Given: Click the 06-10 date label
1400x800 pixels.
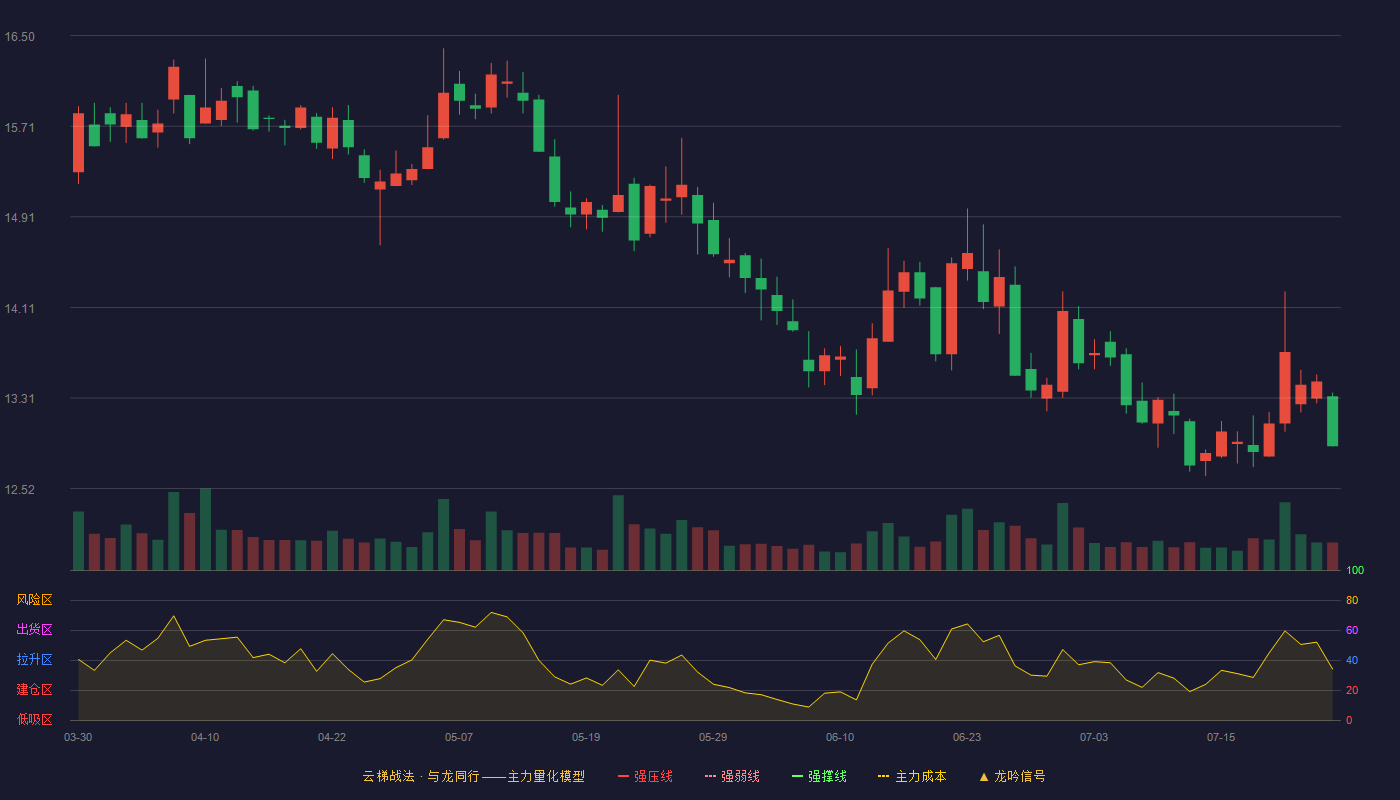Looking at the screenshot, I should [840, 737].
